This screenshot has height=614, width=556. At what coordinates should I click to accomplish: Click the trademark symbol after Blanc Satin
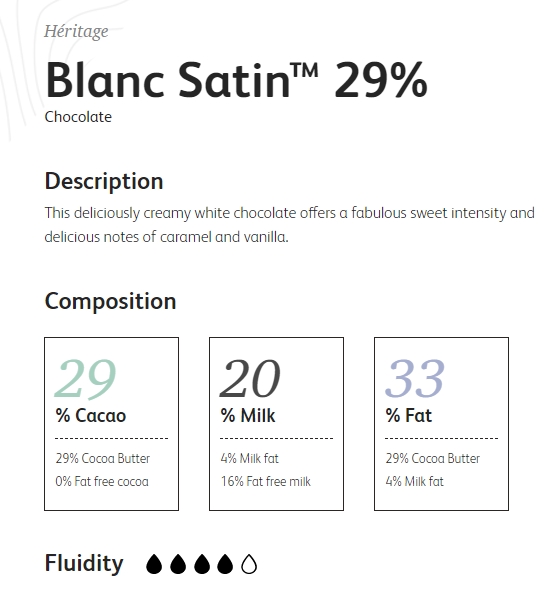pos(305,71)
